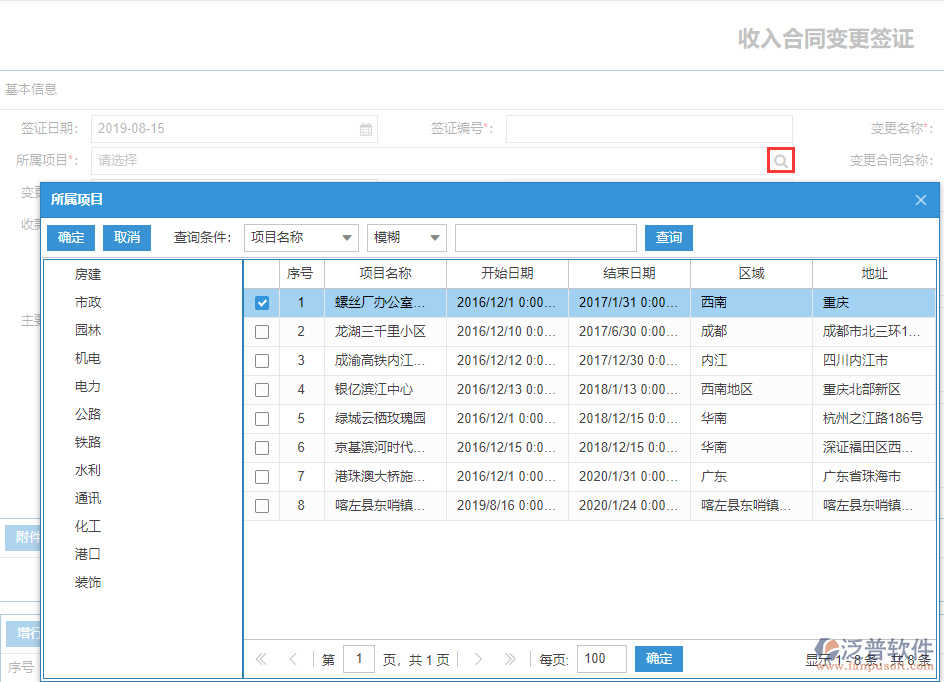Select the 铁路 category in the sidebar

(87, 441)
